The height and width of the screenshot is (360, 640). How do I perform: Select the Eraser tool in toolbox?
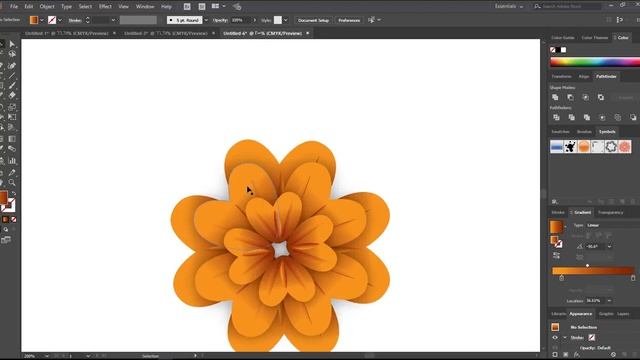tap(12, 96)
